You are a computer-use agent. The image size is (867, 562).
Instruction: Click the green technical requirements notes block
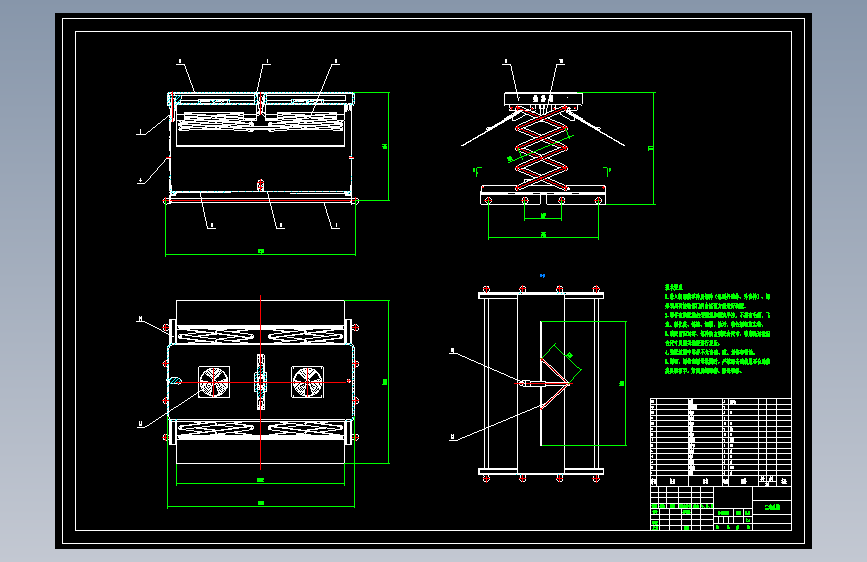(x=717, y=329)
